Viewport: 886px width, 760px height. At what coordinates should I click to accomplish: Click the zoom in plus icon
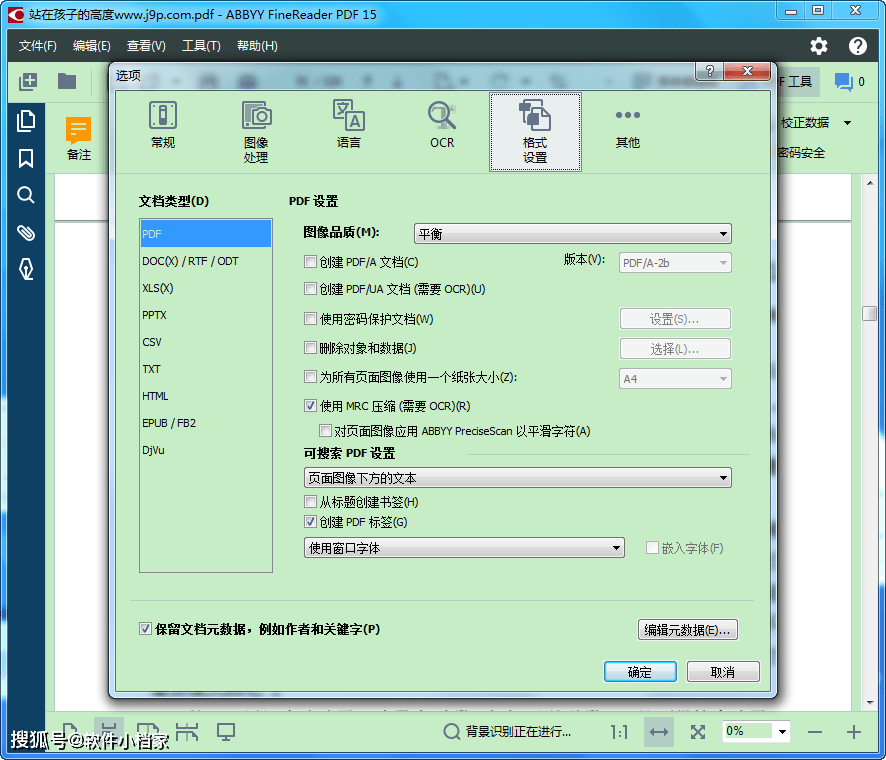(854, 732)
